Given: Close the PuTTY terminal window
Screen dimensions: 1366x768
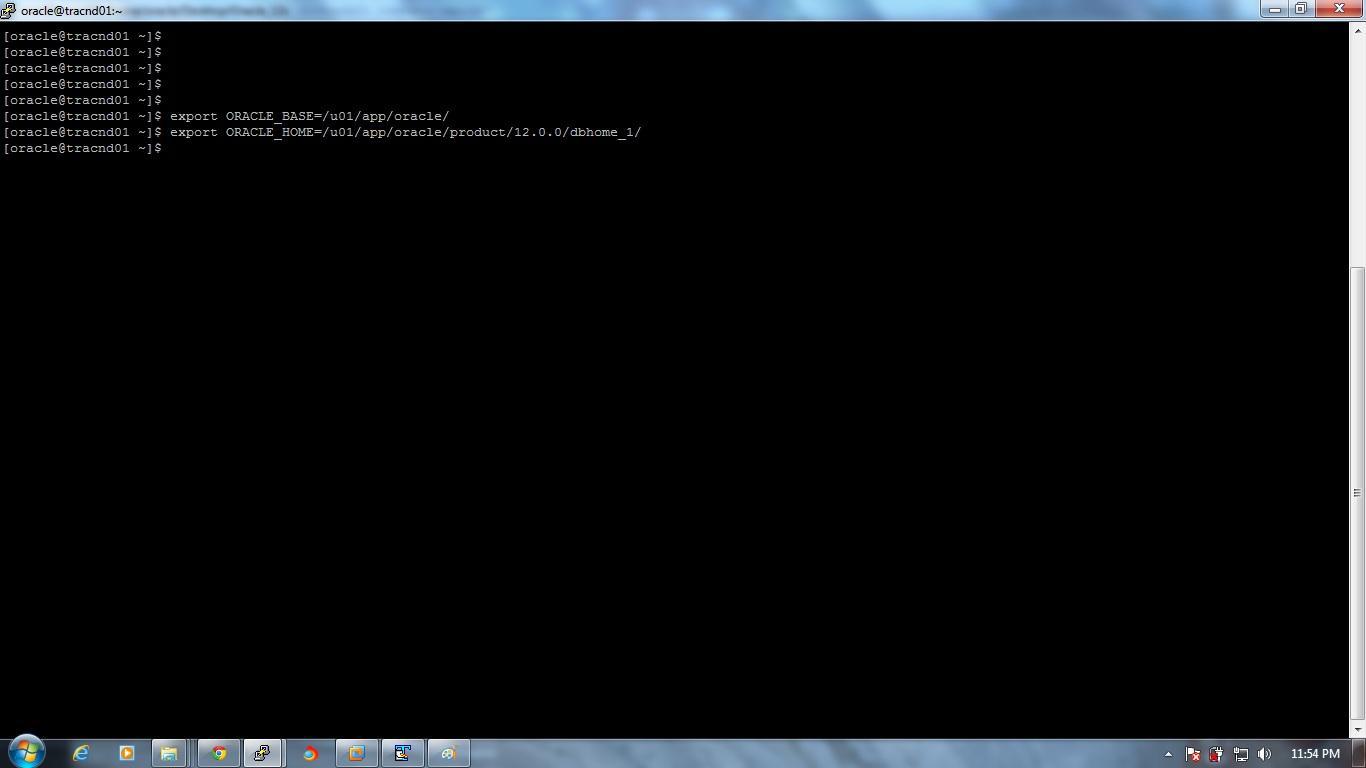Looking at the screenshot, I should (1339, 9).
